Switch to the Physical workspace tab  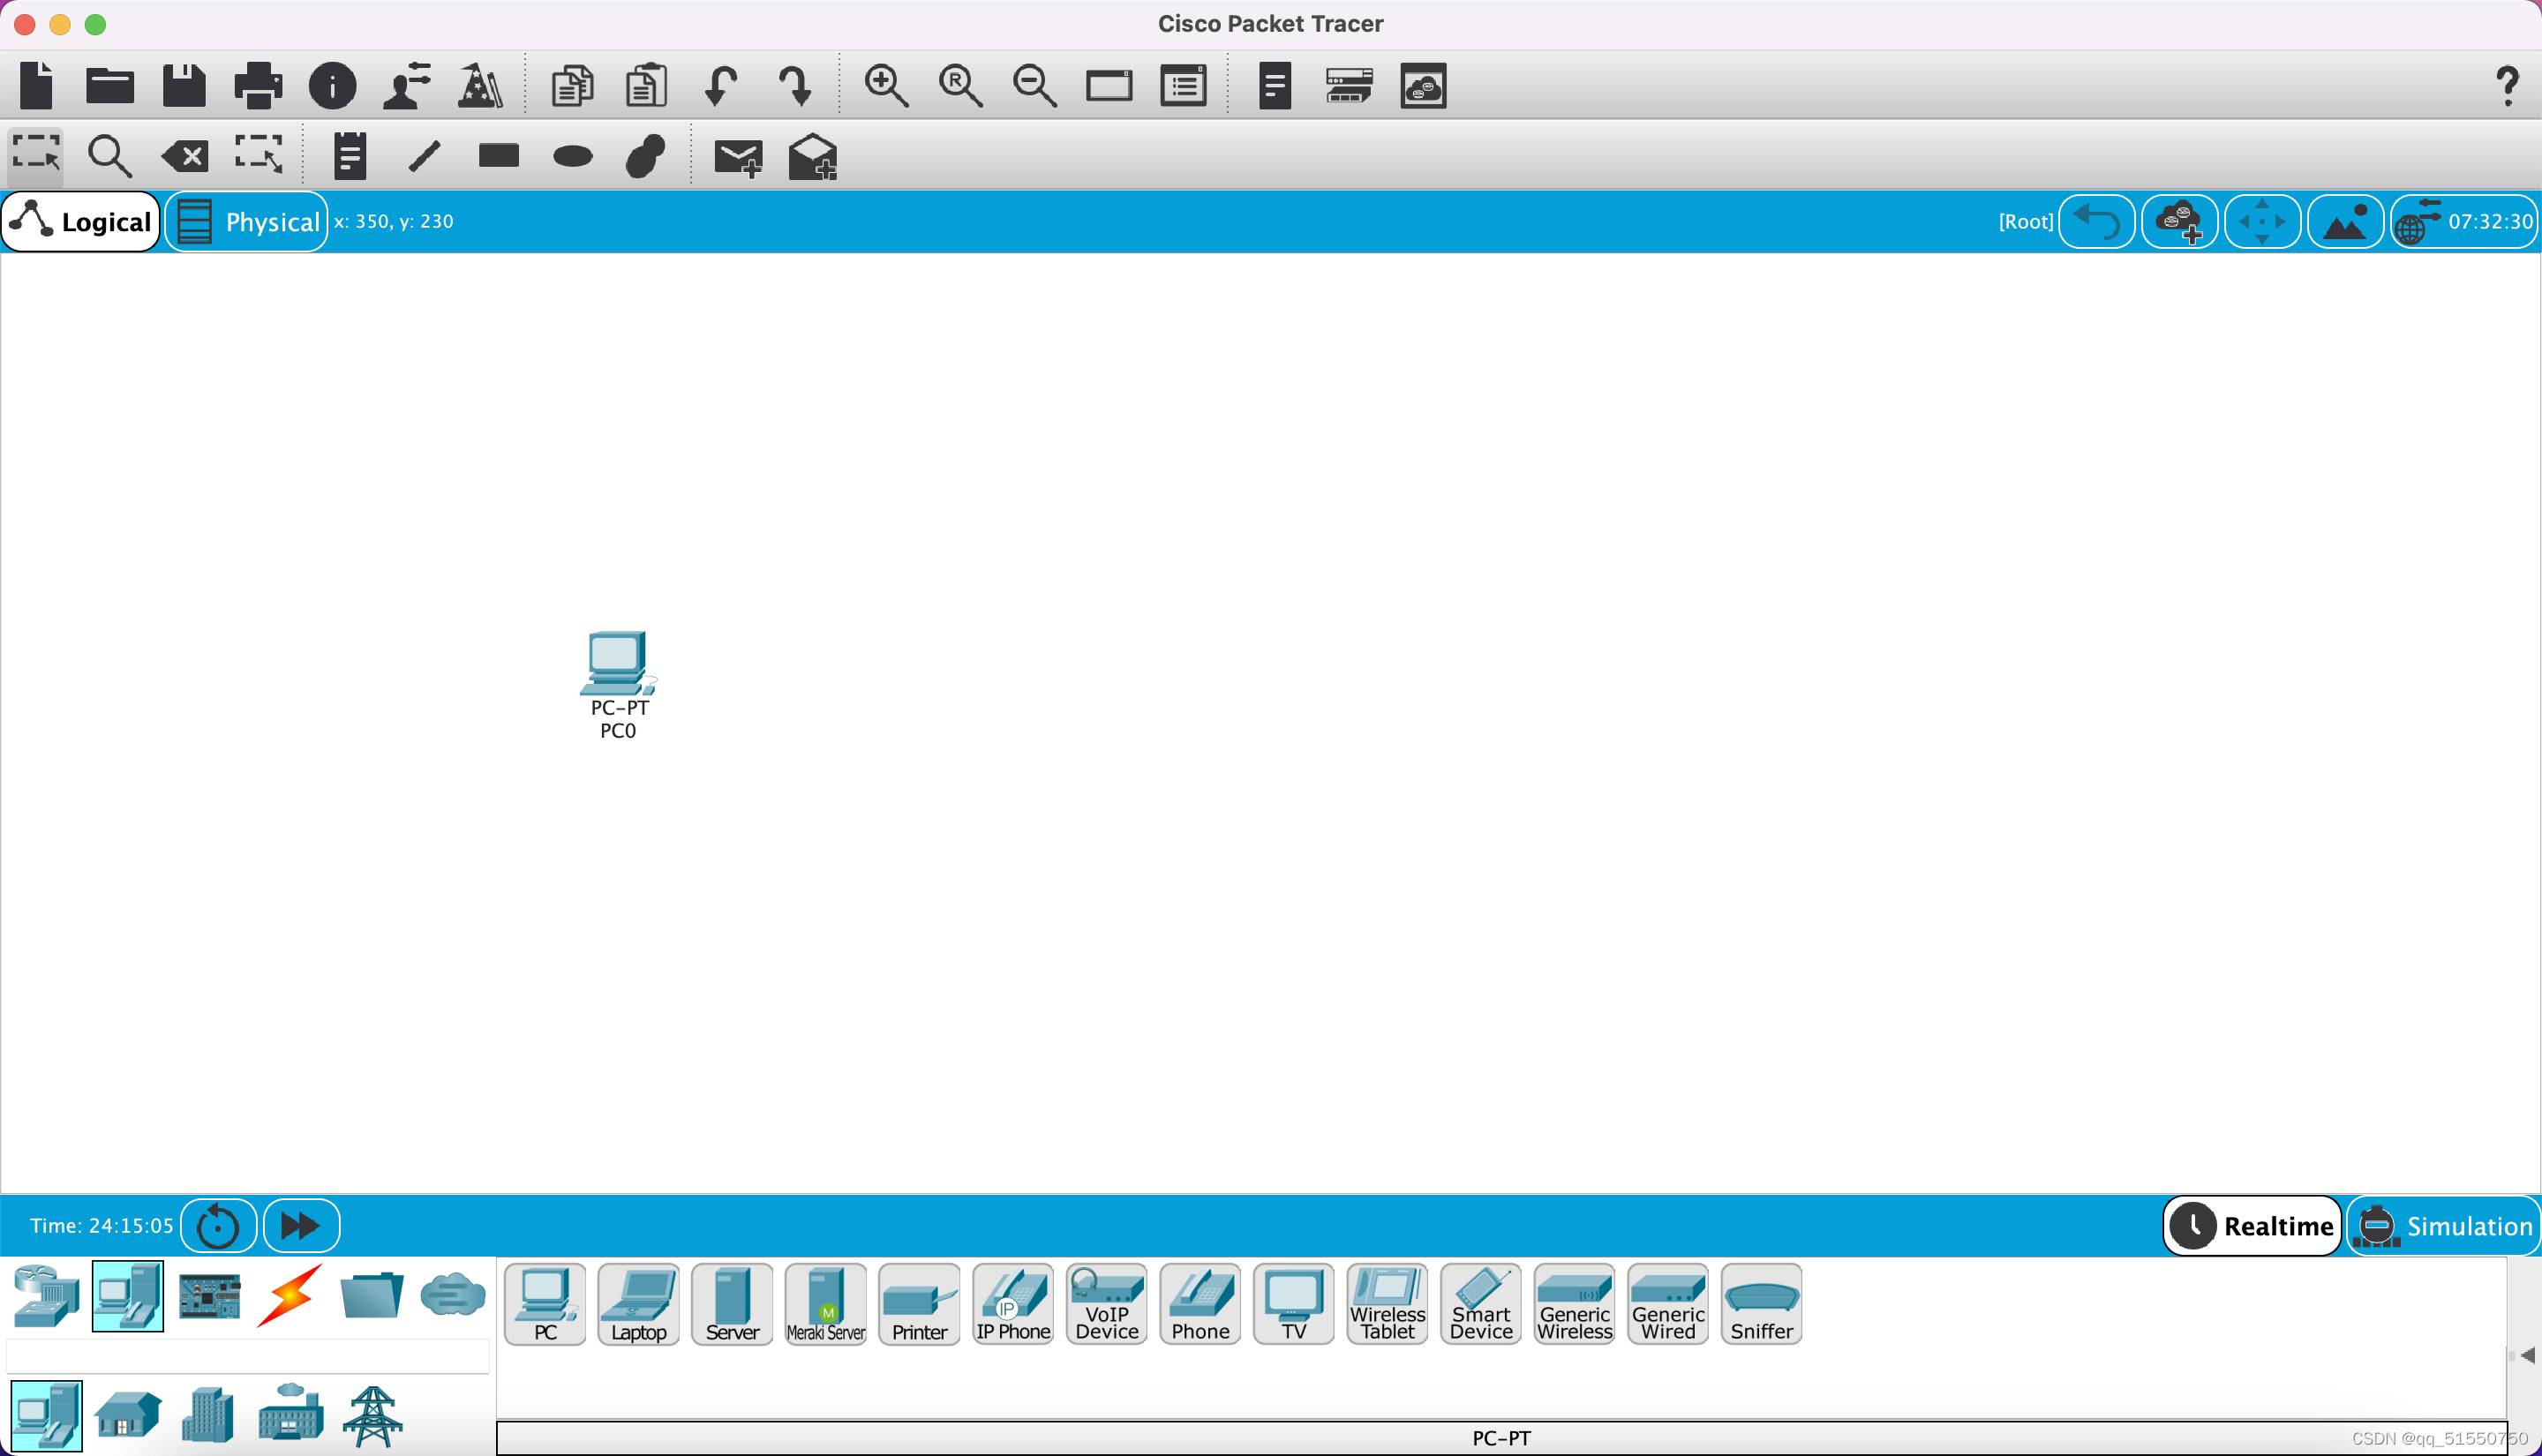tap(247, 221)
